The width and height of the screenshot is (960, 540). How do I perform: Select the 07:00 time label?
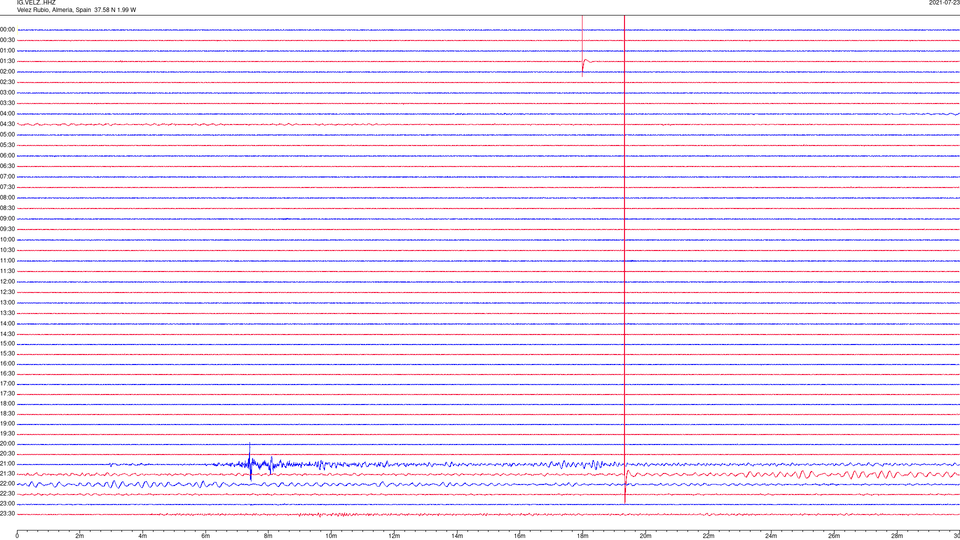7,176
